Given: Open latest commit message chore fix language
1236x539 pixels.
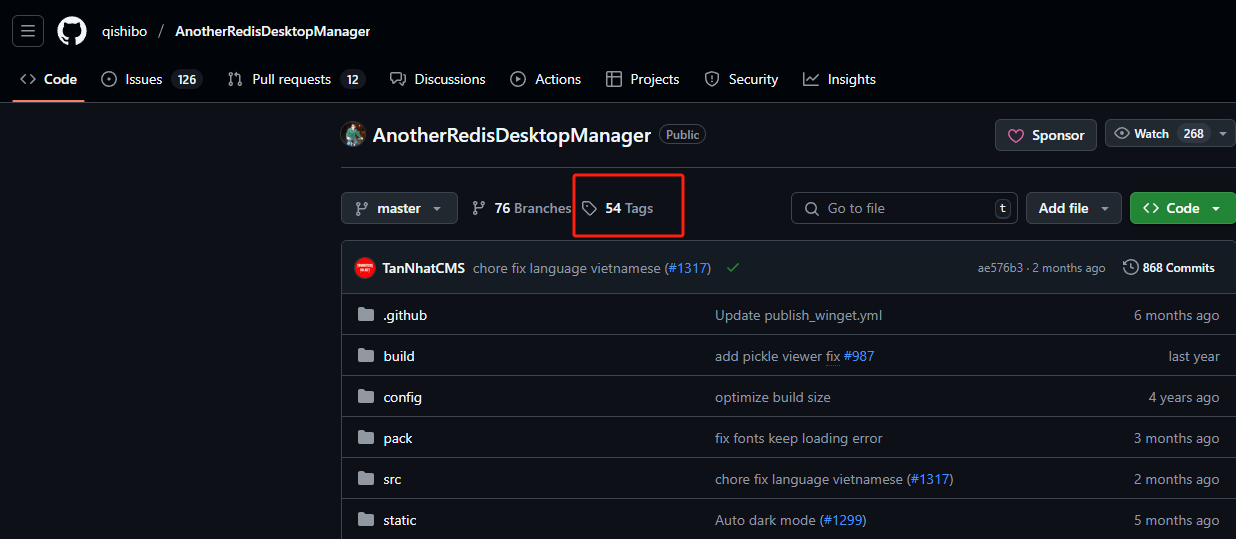Looking at the screenshot, I should (566, 268).
